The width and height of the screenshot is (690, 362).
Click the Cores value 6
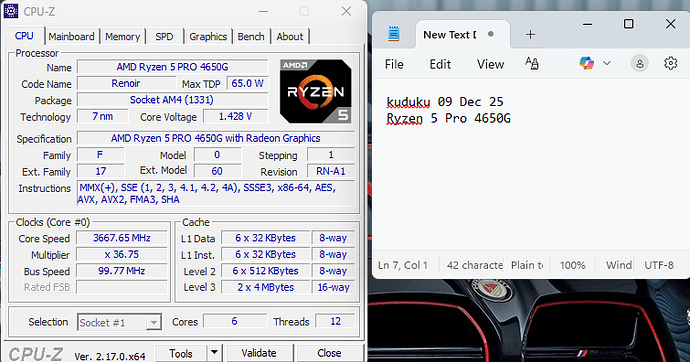pyautogui.click(x=235, y=322)
